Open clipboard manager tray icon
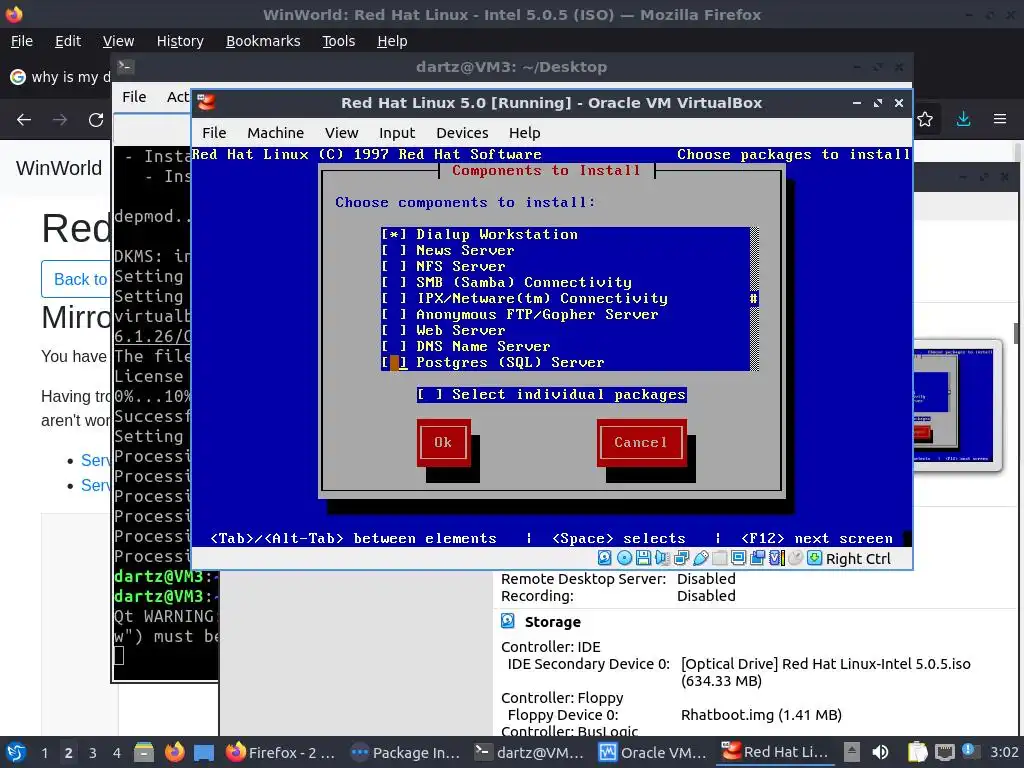The width and height of the screenshot is (1024, 768). (x=918, y=752)
